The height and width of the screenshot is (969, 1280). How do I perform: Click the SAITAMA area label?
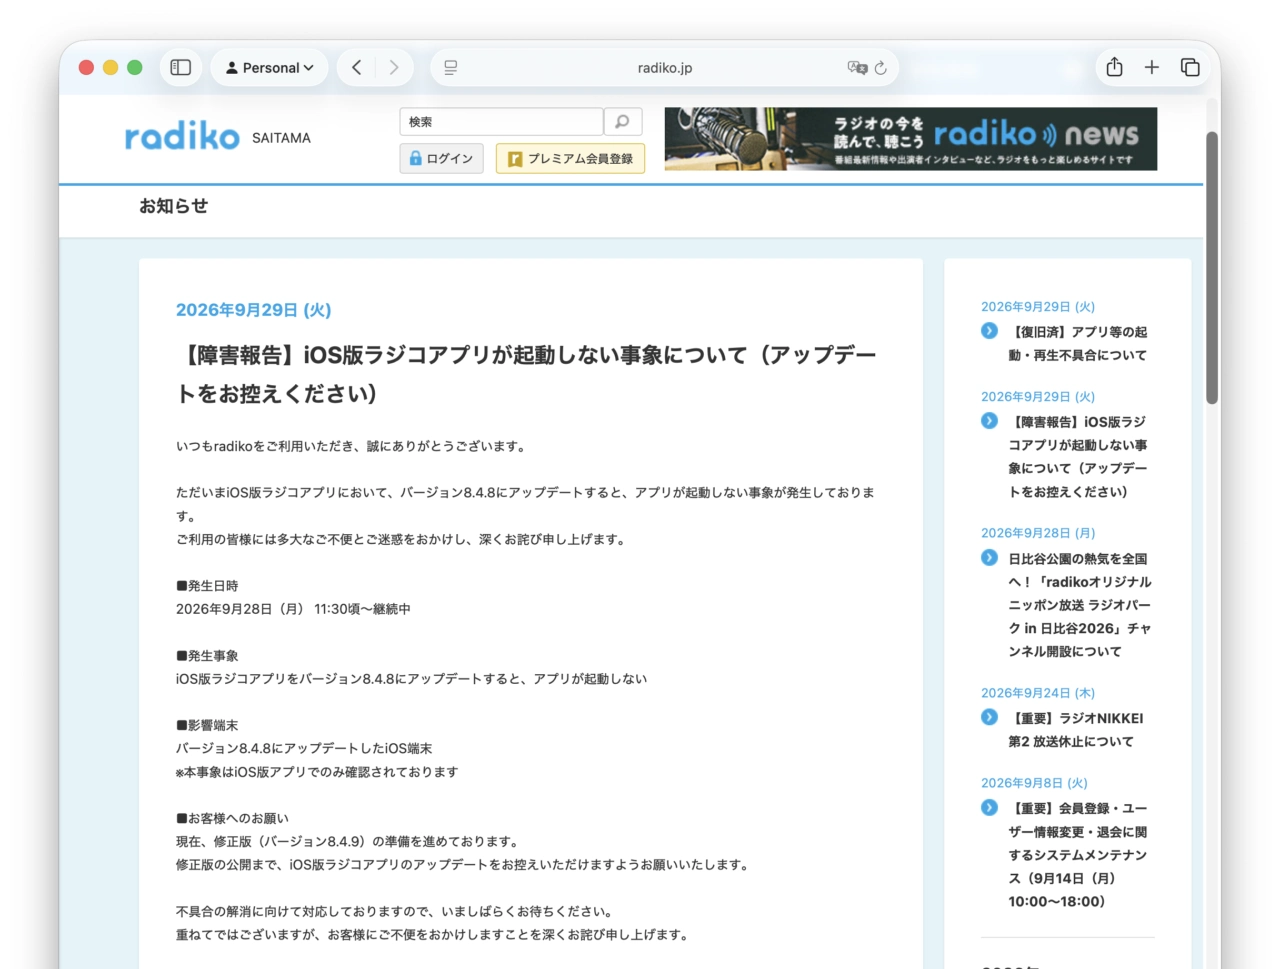tap(281, 138)
